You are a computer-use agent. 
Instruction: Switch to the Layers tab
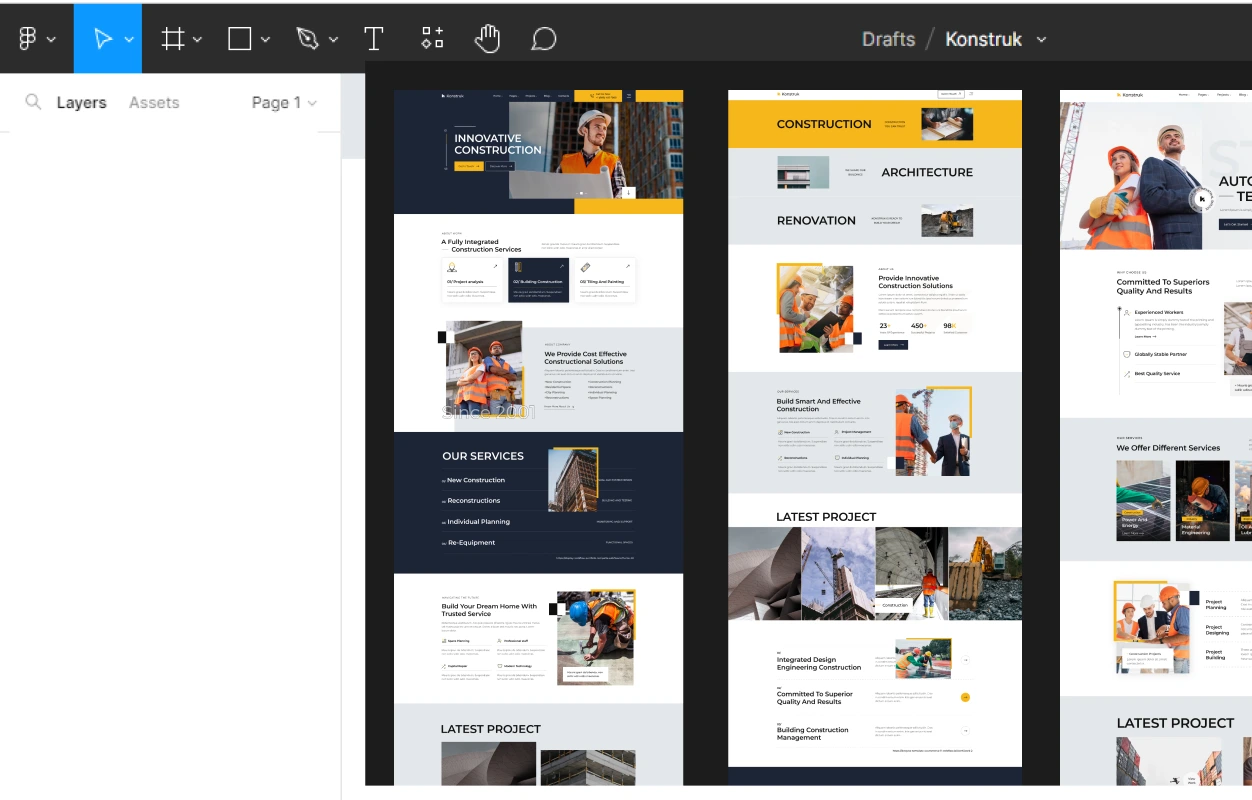tap(81, 102)
